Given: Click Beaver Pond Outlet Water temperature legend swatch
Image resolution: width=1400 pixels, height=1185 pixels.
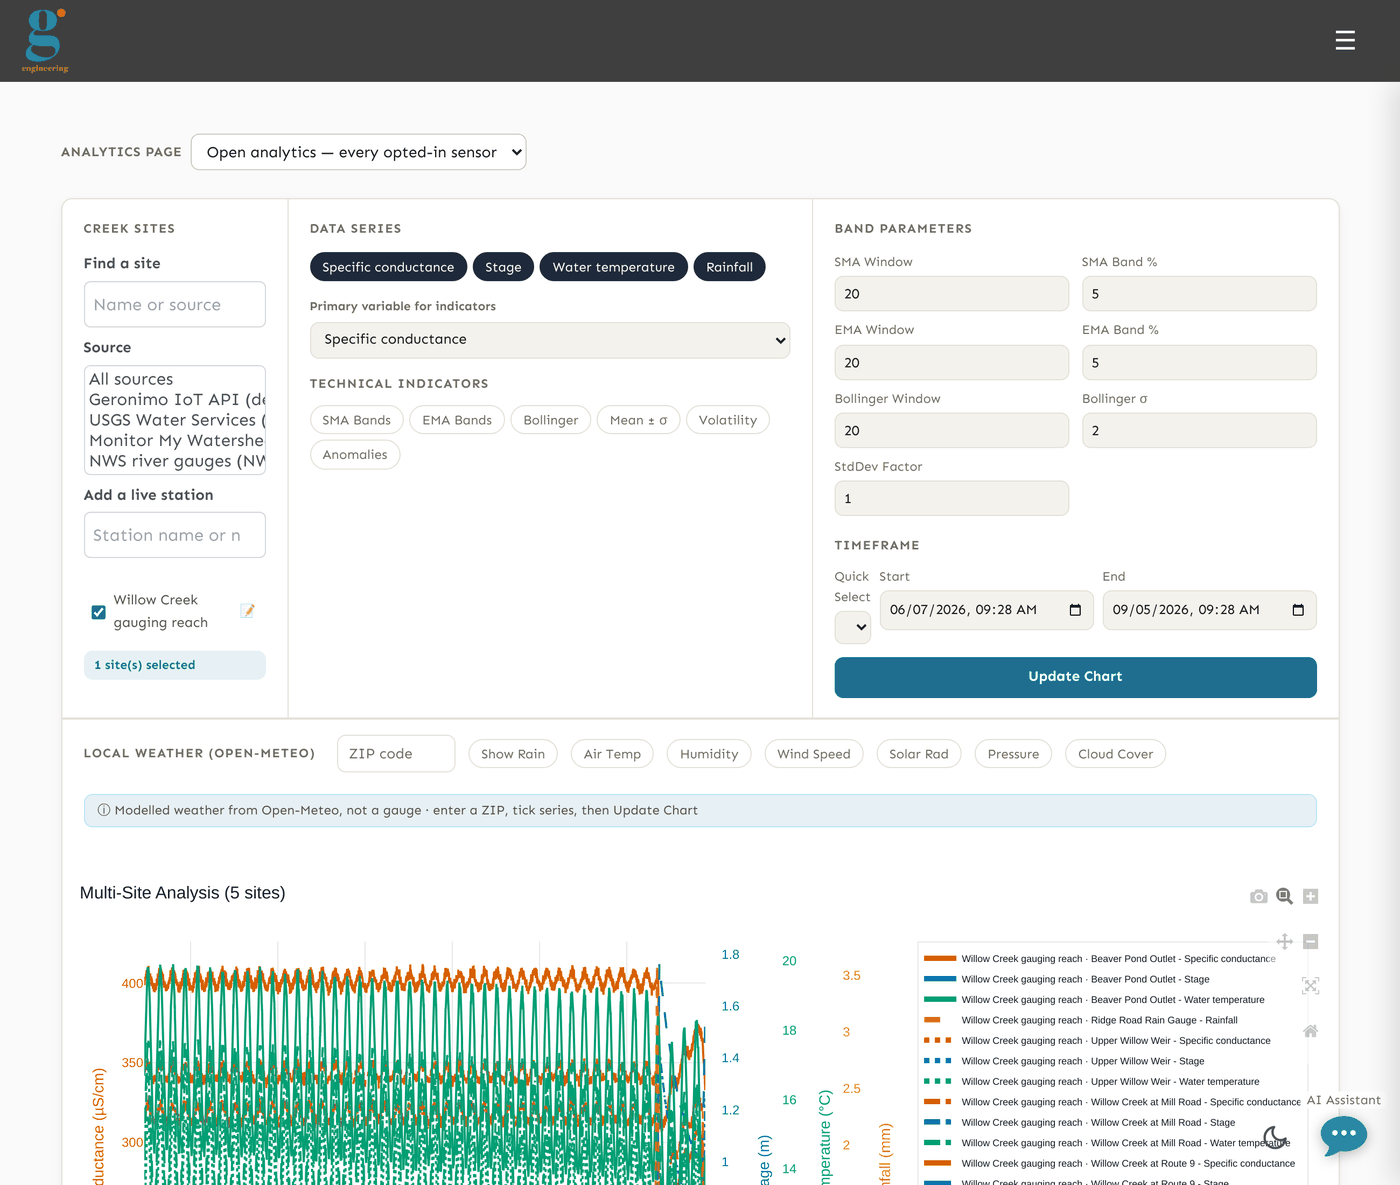Looking at the screenshot, I should (940, 1000).
